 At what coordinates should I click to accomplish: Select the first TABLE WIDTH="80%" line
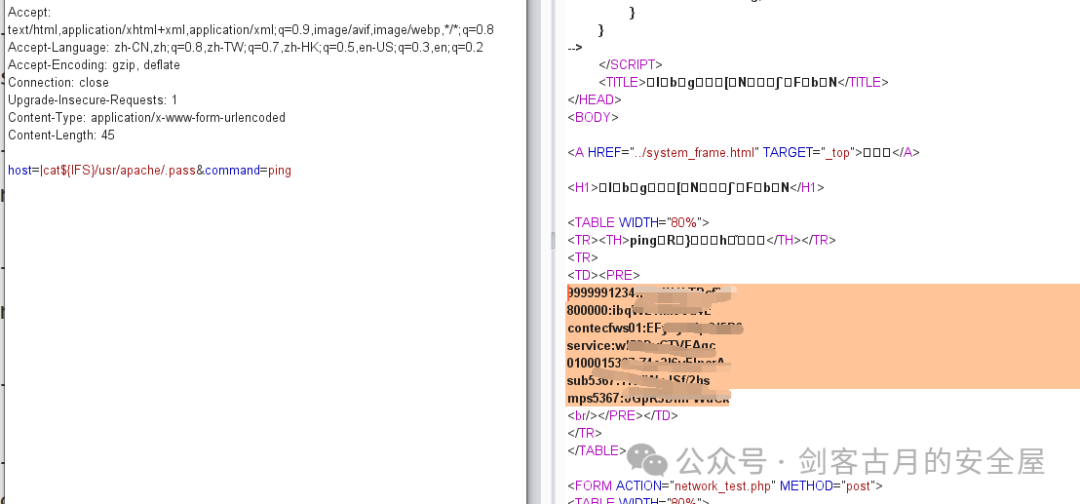pos(638,222)
